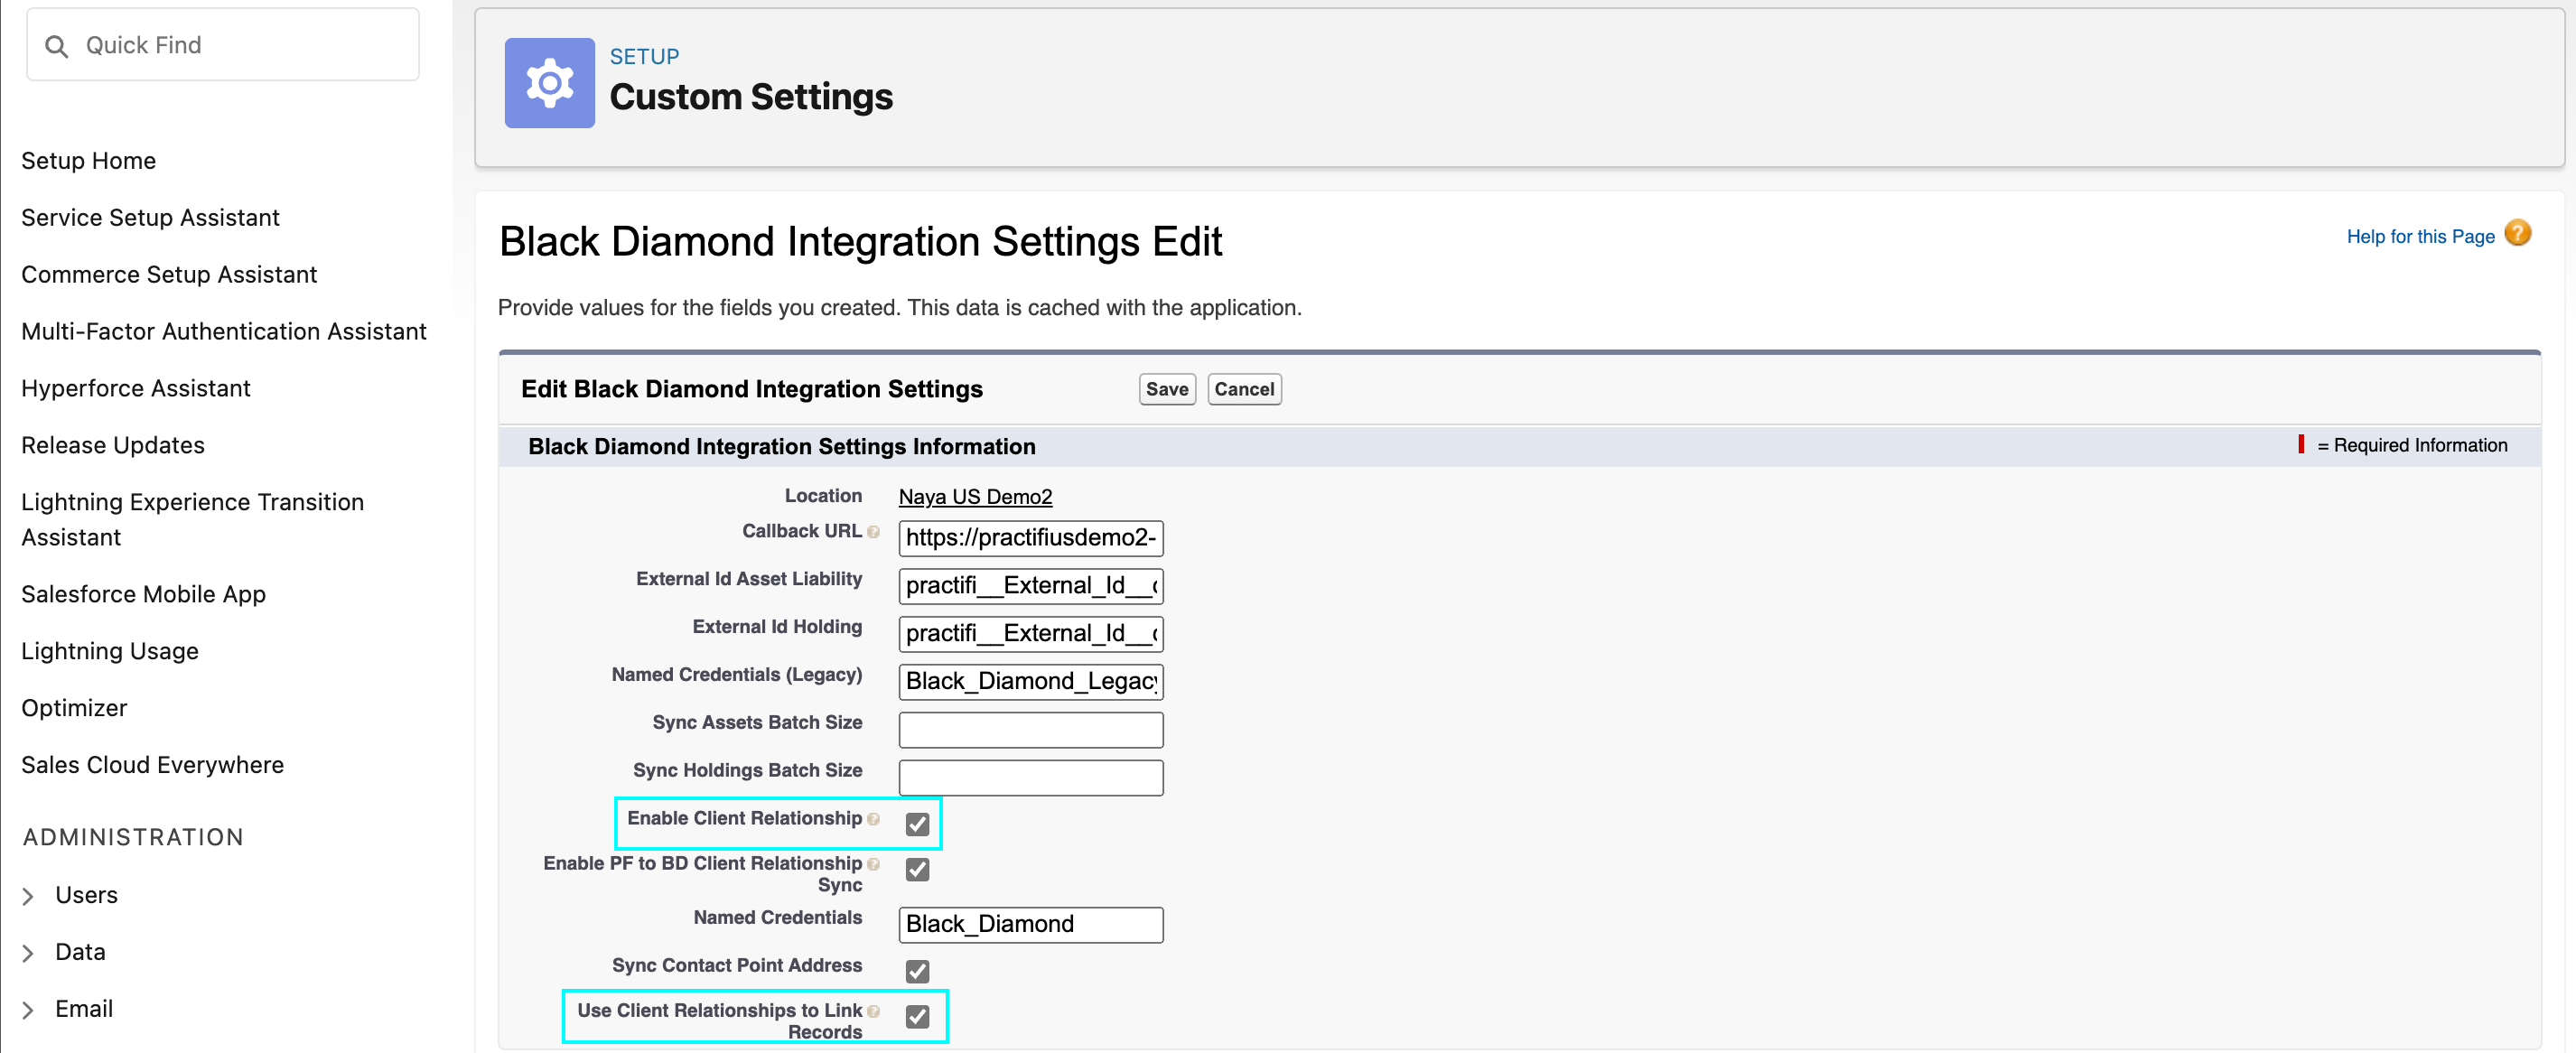Viewport: 2576px width, 1053px height.
Task: Open Help for this Page link
Action: (x=2420, y=237)
